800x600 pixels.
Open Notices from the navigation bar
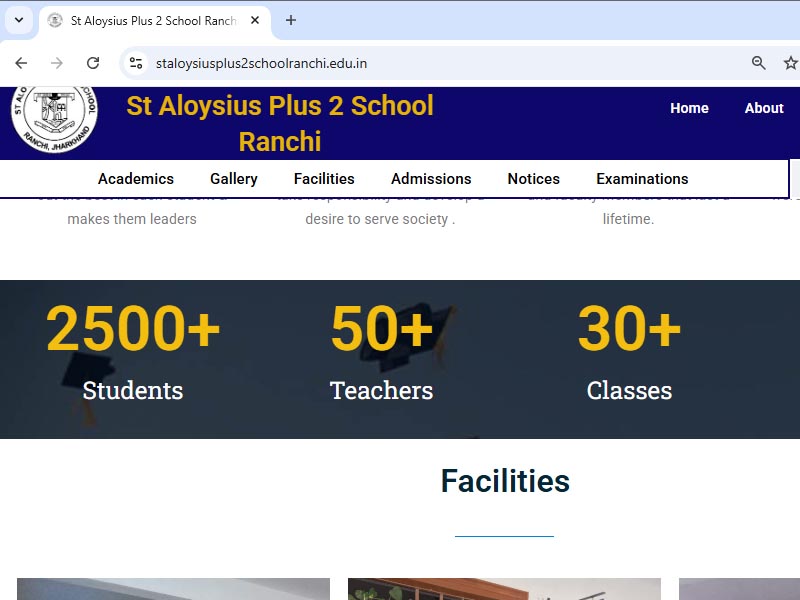(533, 179)
